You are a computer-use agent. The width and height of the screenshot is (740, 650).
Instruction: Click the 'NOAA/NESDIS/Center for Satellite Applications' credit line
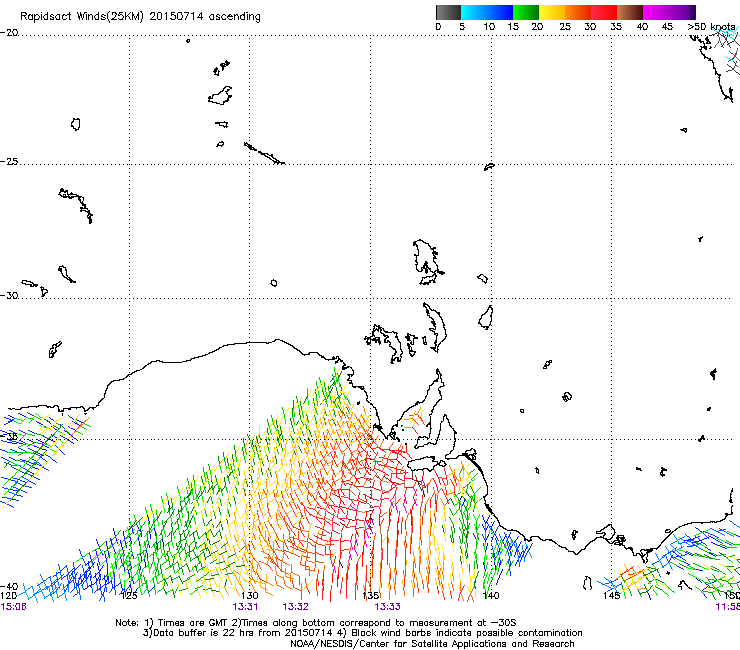pos(432,644)
